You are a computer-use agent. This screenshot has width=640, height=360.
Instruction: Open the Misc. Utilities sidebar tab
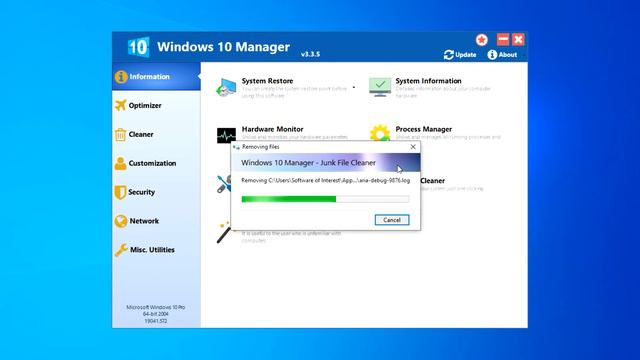[156, 250]
